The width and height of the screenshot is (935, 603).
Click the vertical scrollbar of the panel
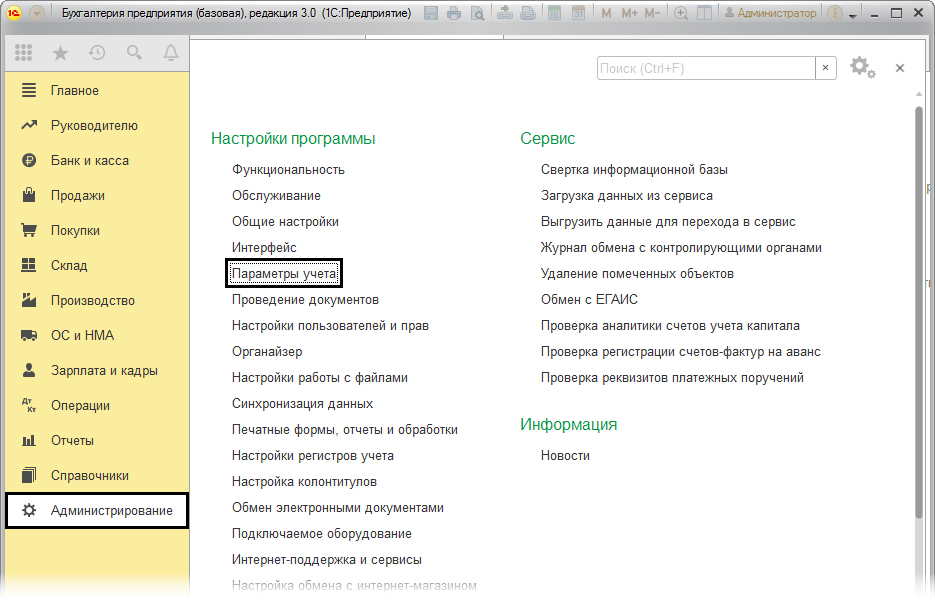click(x=919, y=313)
